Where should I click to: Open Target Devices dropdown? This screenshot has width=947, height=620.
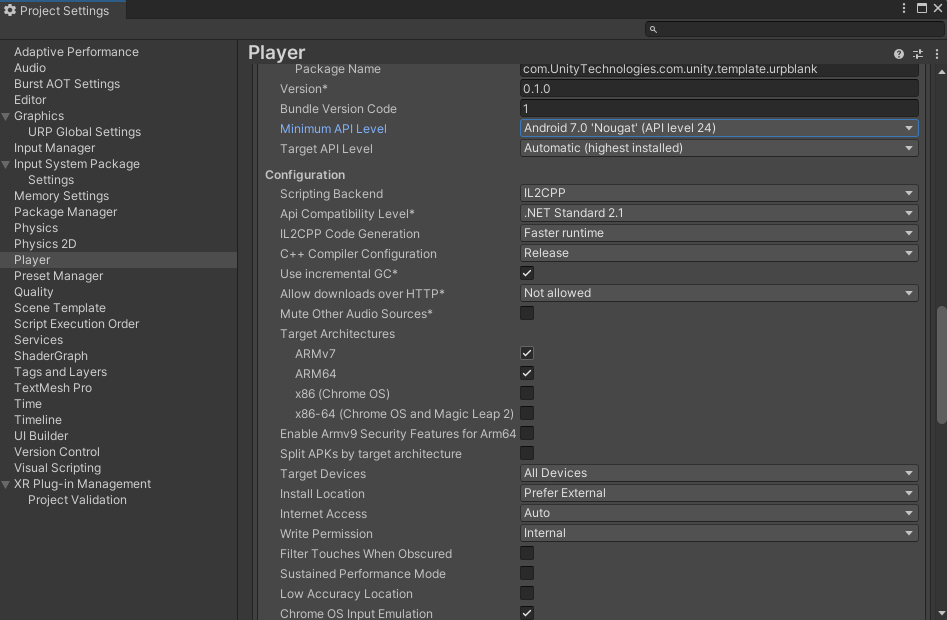(719, 473)
